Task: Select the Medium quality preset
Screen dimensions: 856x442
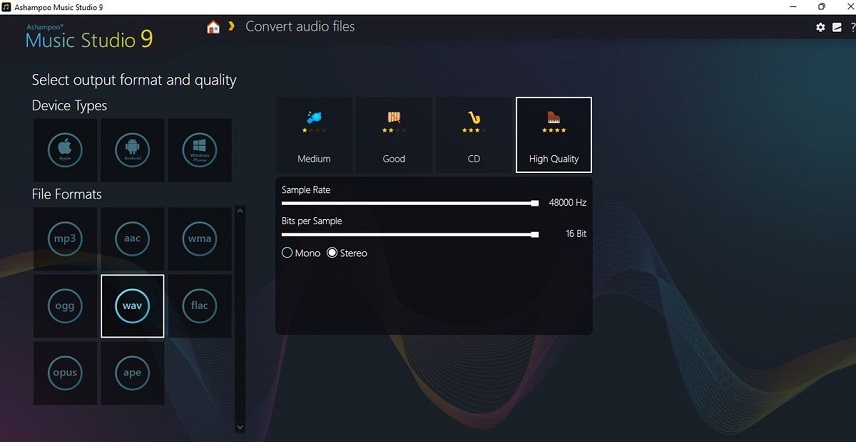Action: [x=314, y=135]
